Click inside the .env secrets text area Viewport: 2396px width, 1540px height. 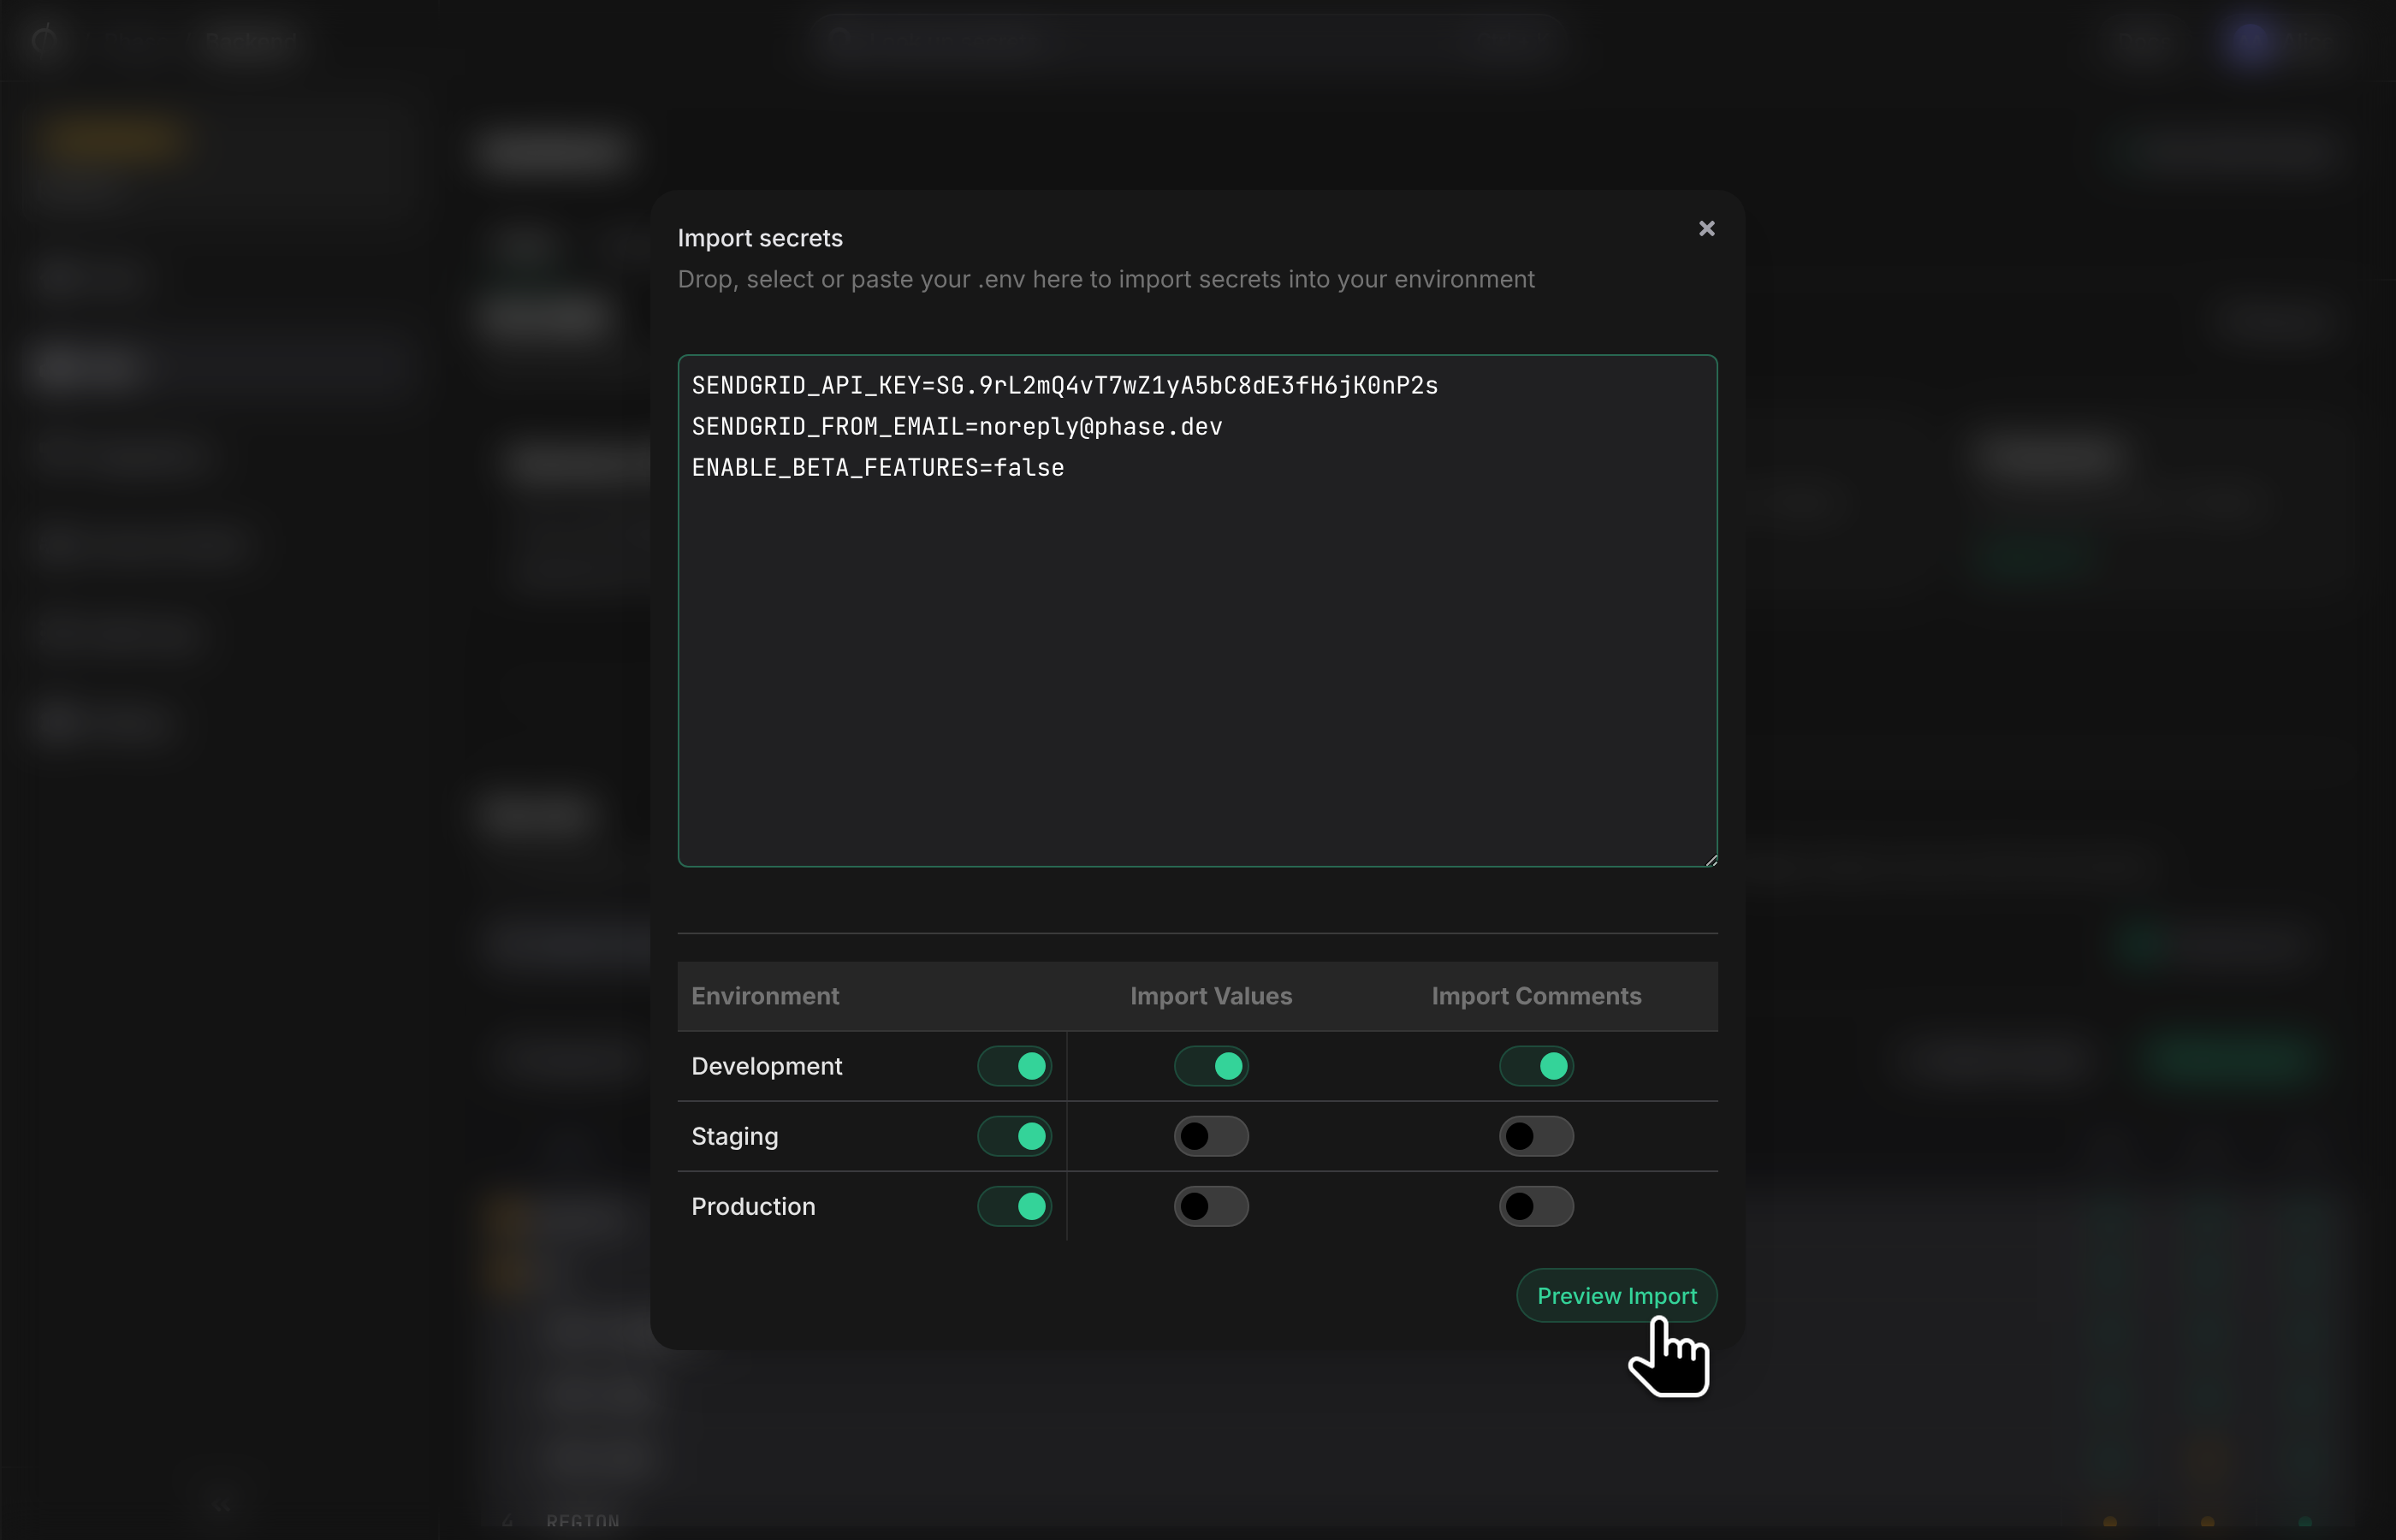pyautogui.click(x=1197, y=610)
